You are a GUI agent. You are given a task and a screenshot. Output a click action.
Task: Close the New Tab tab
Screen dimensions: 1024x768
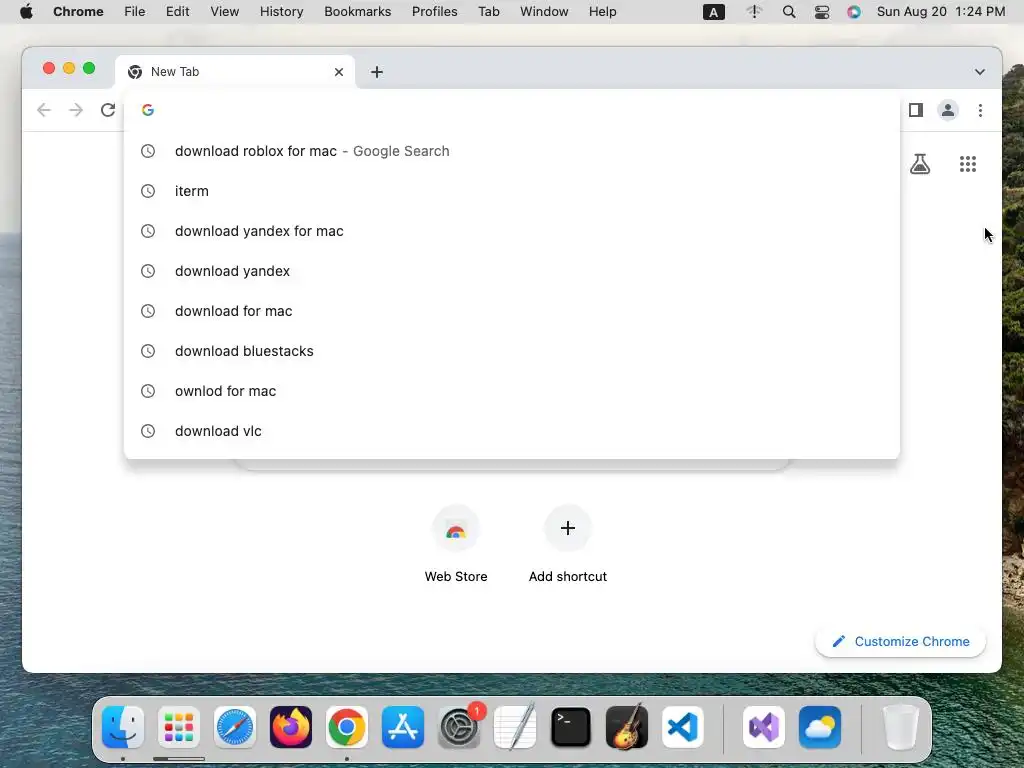338,72
